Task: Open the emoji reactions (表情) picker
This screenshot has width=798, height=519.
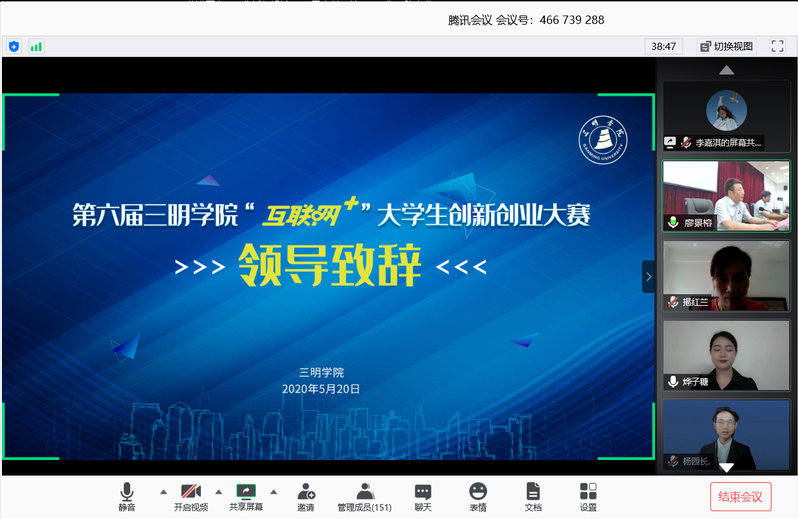Action: point(478,496)
